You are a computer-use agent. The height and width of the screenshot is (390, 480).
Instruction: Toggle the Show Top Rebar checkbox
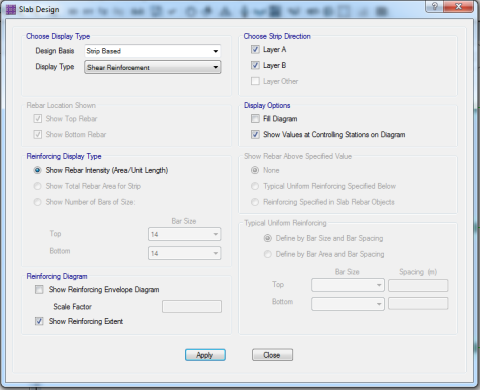tap(38, 118)
